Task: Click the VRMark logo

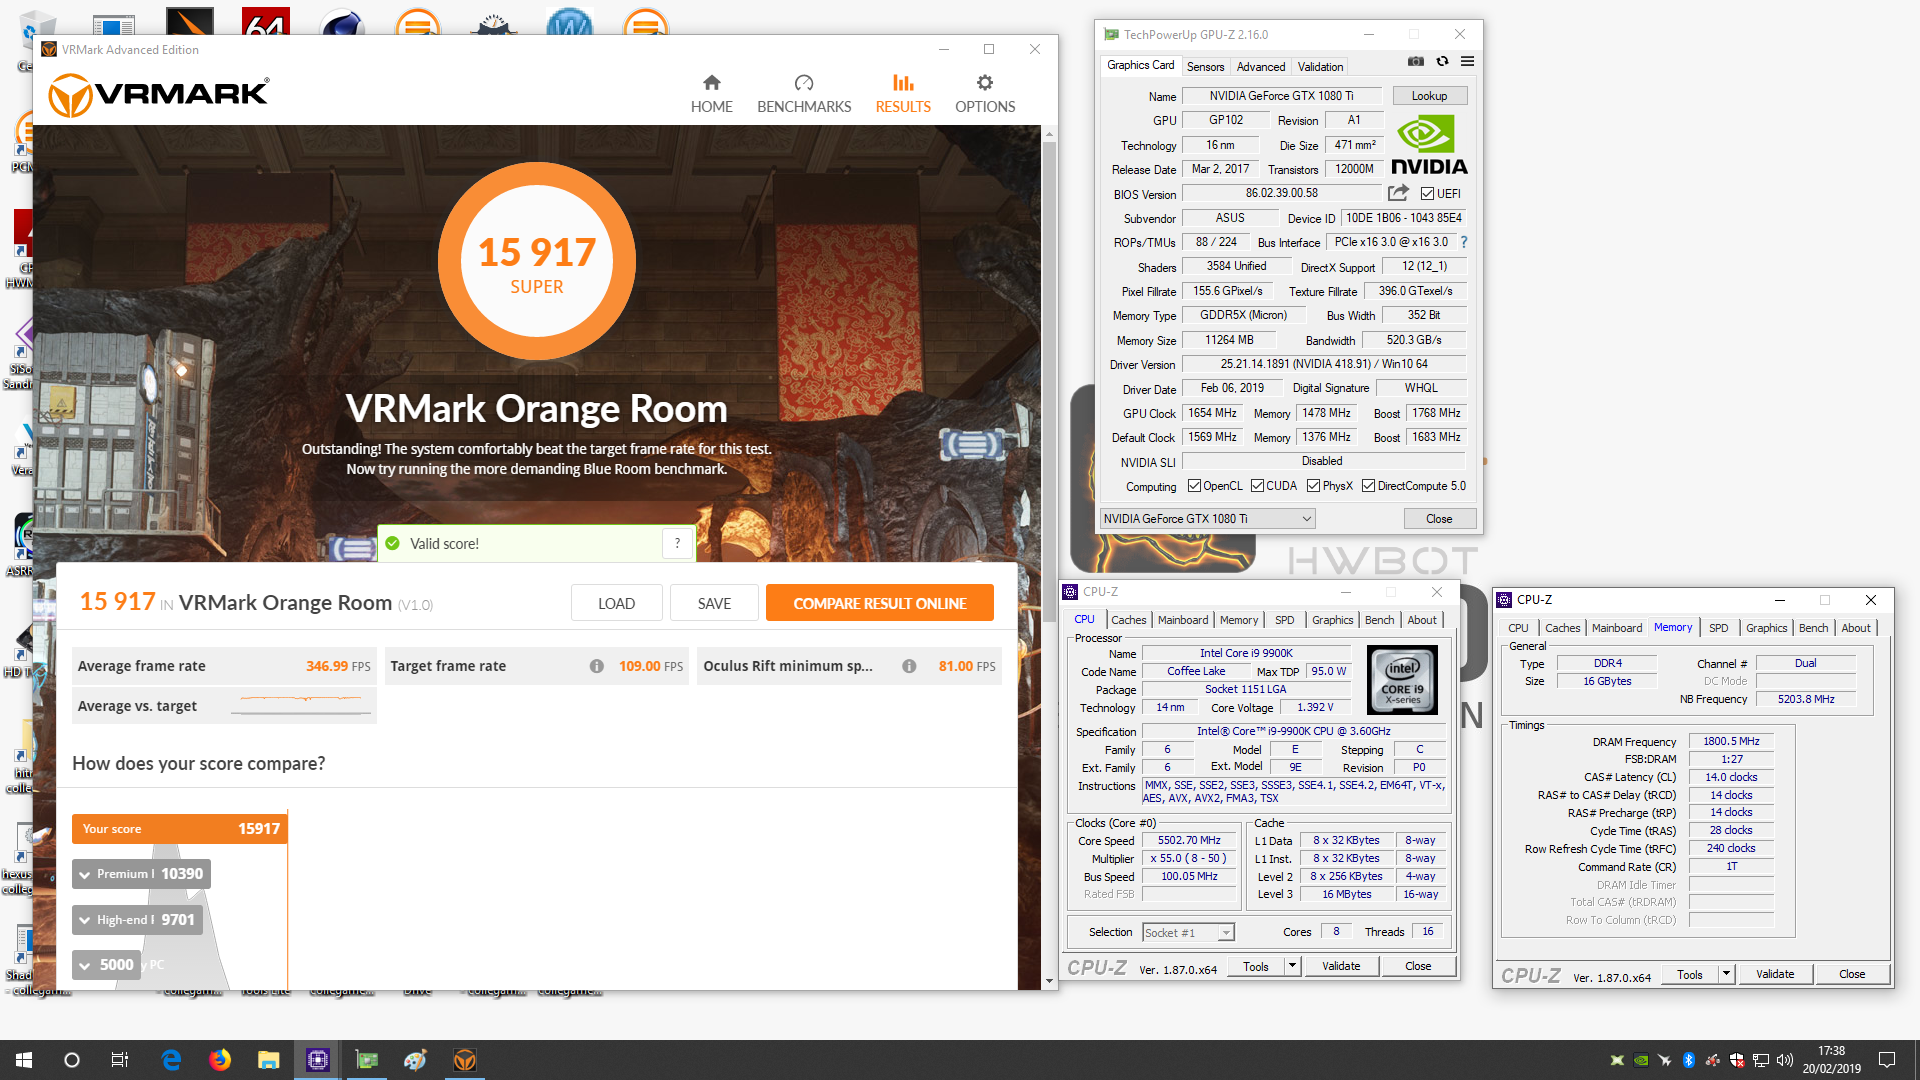Action: pos(159,94)
